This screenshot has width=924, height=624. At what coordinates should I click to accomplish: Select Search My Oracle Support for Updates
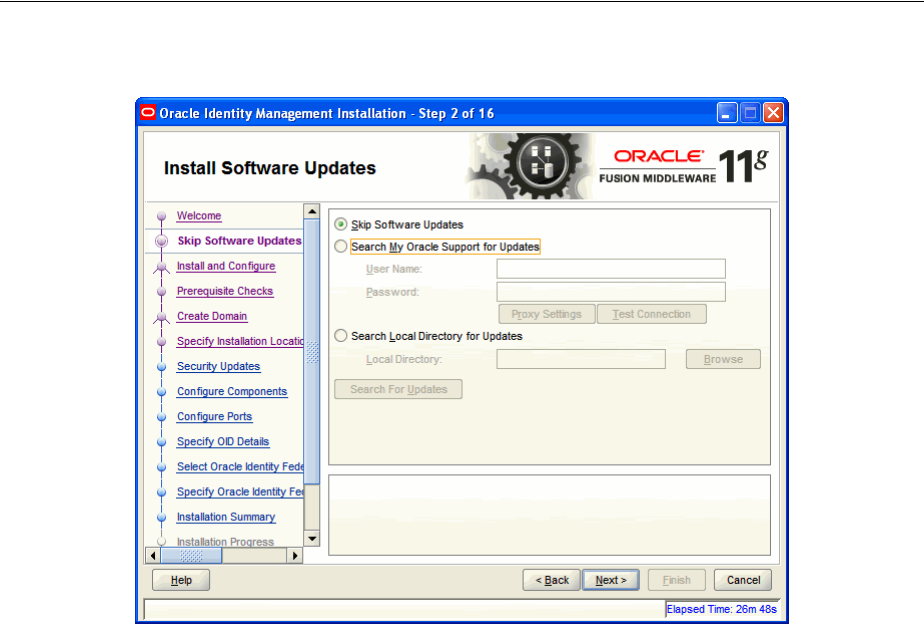pos(341,246)
